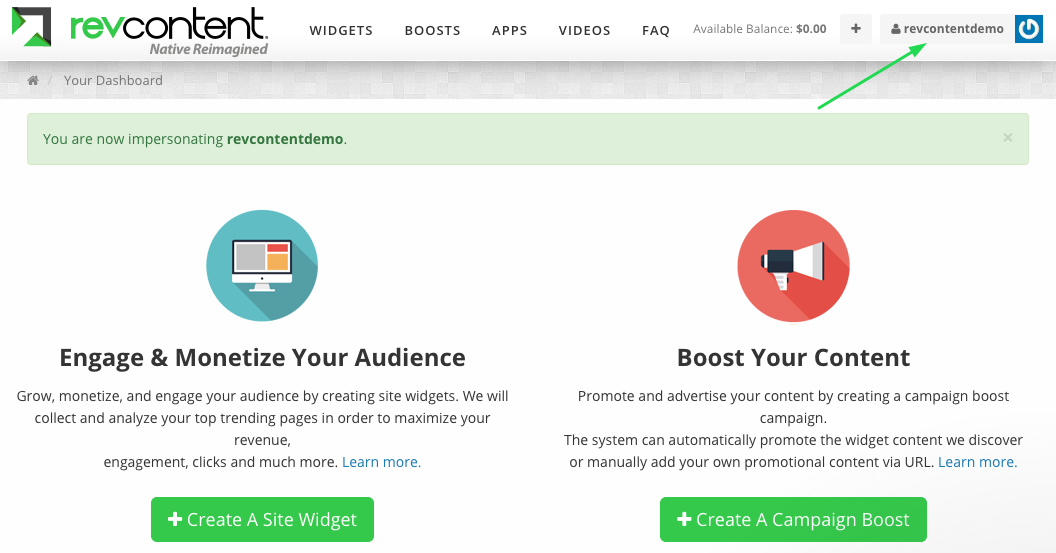The height and width of the screenshot is (553, 1056).
Task: Click the impersonating revcontentdemo message text
Action: tap(195, 139)
